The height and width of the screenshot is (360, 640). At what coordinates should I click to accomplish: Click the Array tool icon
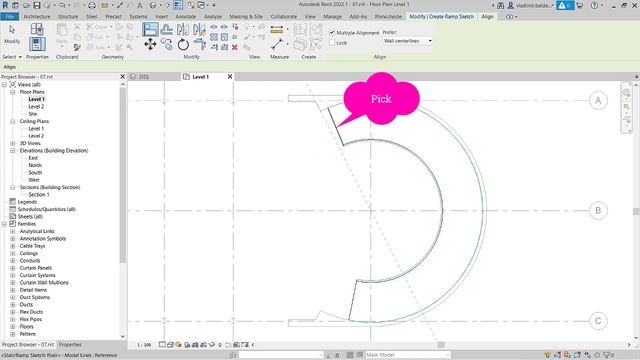(214, 37)
